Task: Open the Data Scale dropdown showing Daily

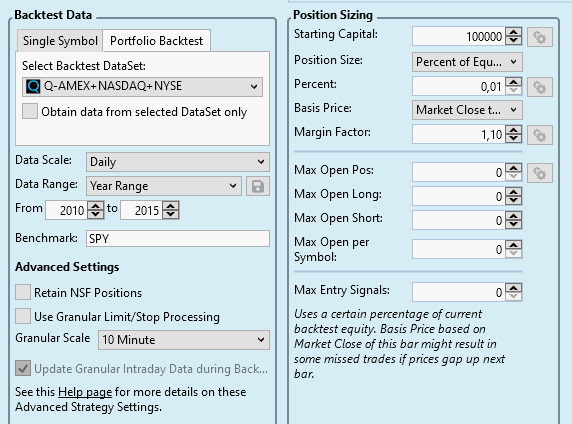Action: coord(178,162)
